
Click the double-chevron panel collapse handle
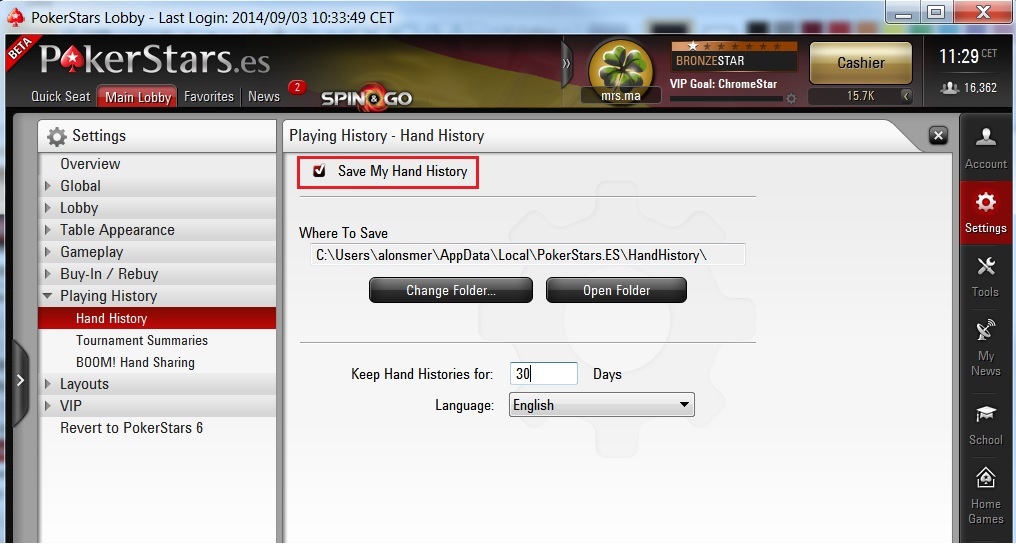point(566,63)
